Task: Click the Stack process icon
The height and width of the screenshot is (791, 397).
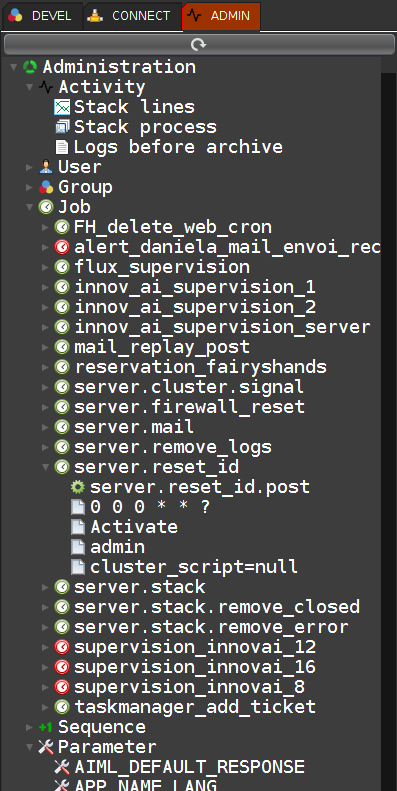Action: 62,127
